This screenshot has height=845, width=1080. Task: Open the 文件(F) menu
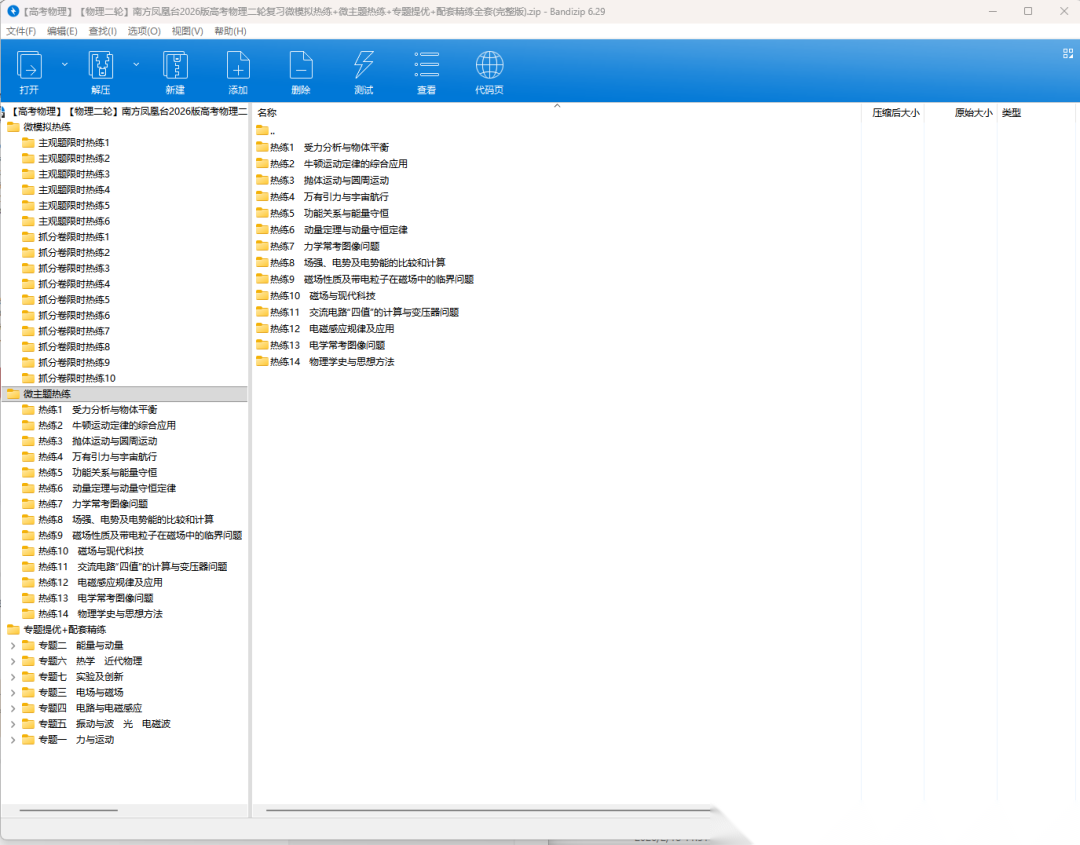tap(21, 31)
